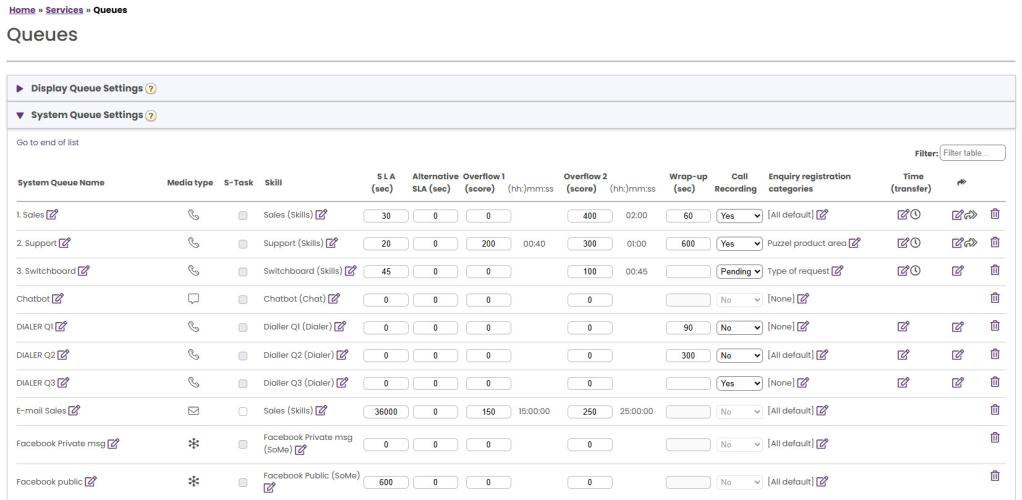The width and height of the screenshot is (1022, 500).
Task: Click clock time icon in 2. Support row
Action: tap(916, 243)
